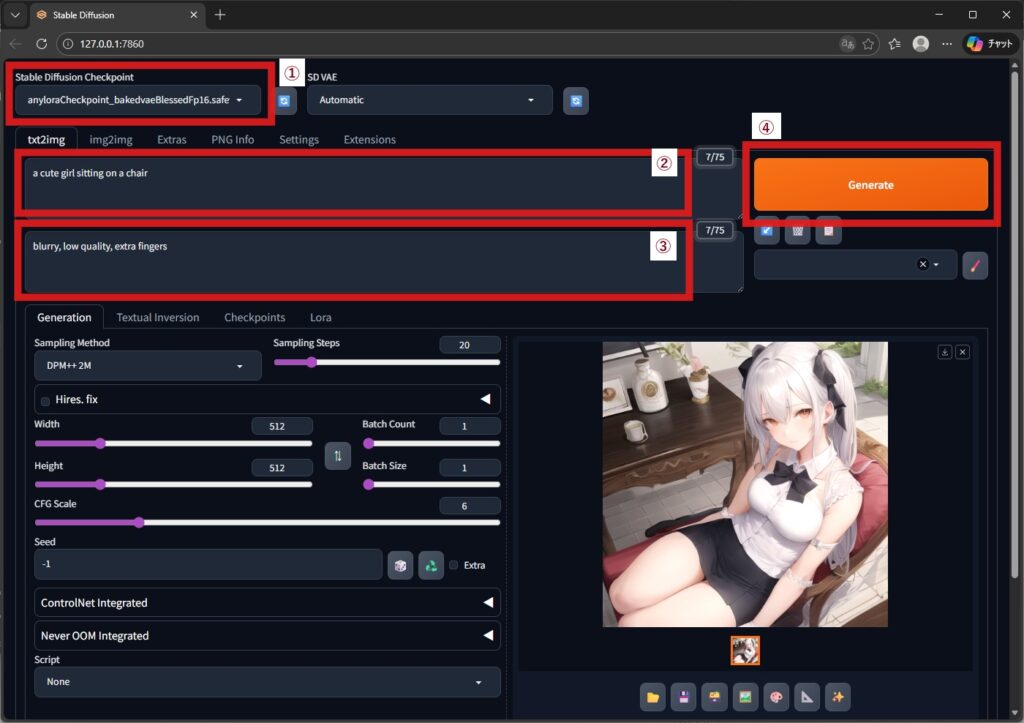Enable the Hires. fix checkbox

tap(45, 401)
